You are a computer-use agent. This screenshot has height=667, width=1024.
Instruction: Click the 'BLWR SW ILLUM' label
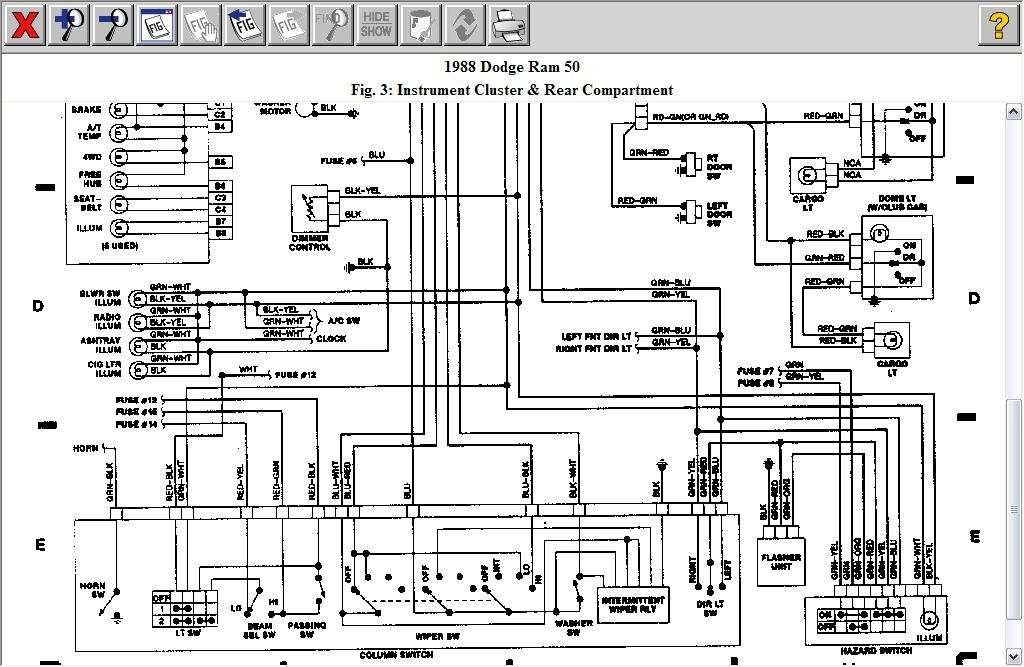[101, 298]
